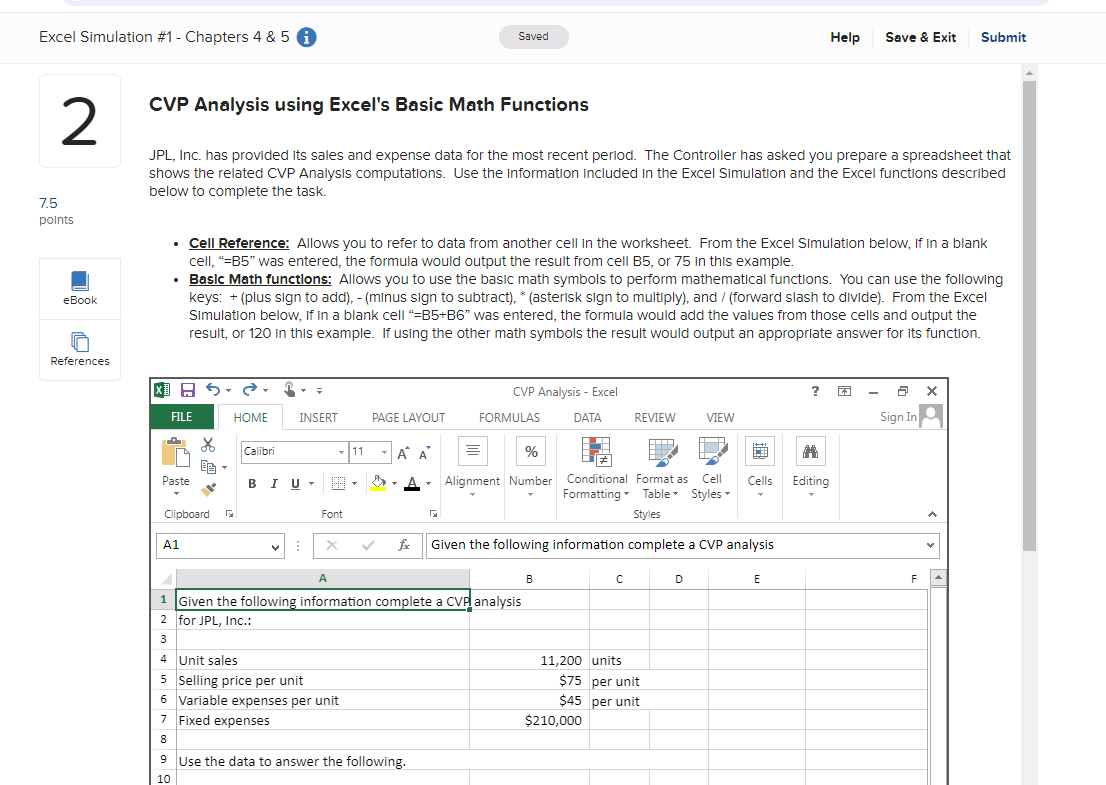
Task: Open the References sidebar link
Action: click(79, 351)
